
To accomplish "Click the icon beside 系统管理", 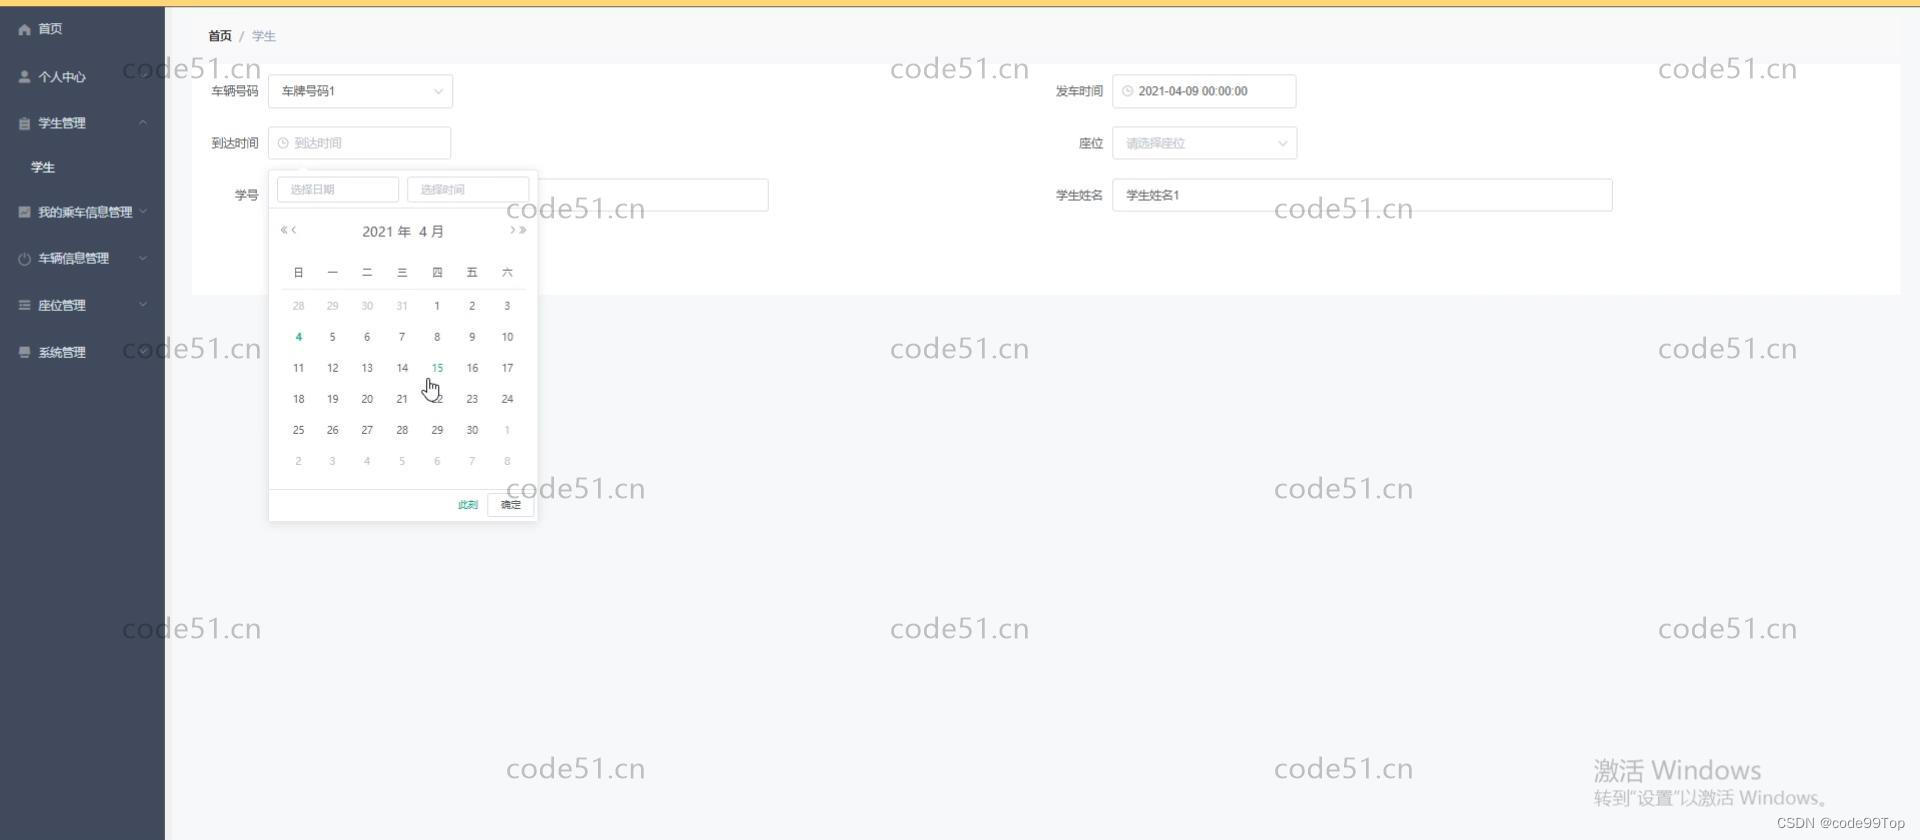I will tap(24, 352).
